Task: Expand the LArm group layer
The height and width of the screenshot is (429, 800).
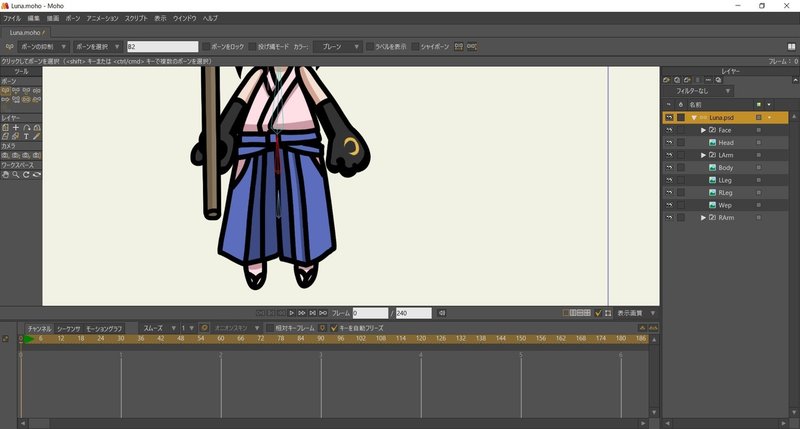Action: pos(703,155)
